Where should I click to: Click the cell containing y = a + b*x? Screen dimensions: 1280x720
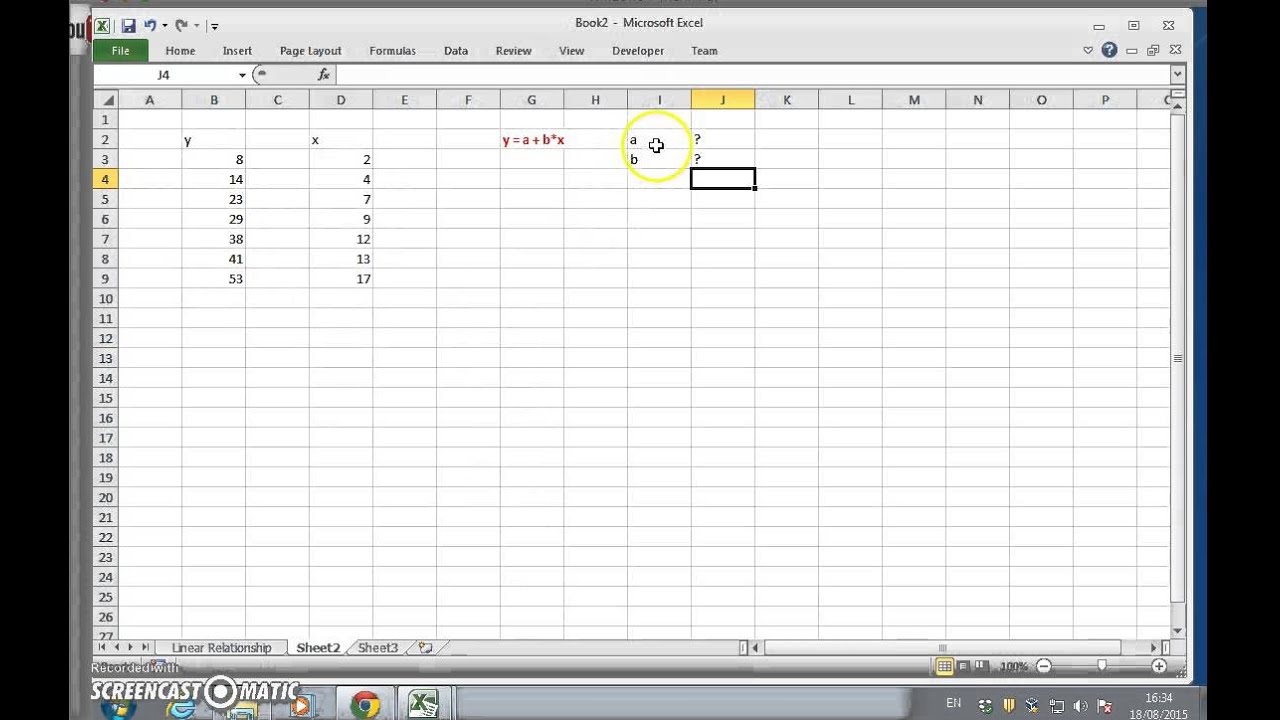coord(533,140)
